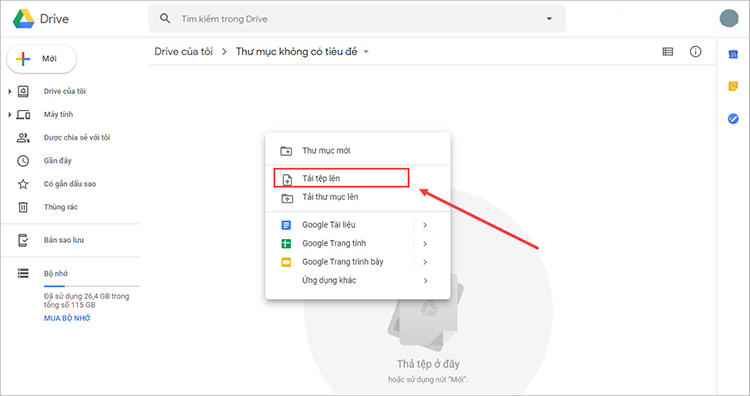
Task: Open 'Máy tính' in sidebar
Action: tap(58, 114)
